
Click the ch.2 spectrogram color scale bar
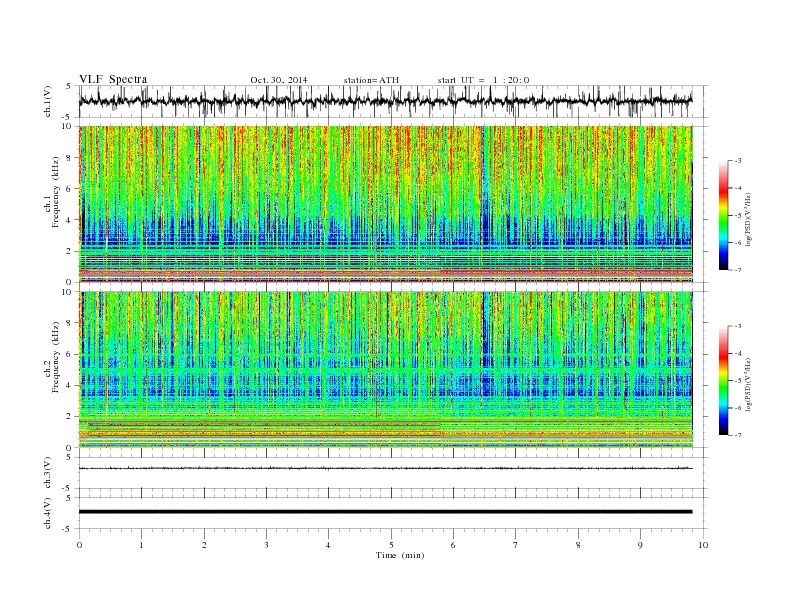click(723, 381)
